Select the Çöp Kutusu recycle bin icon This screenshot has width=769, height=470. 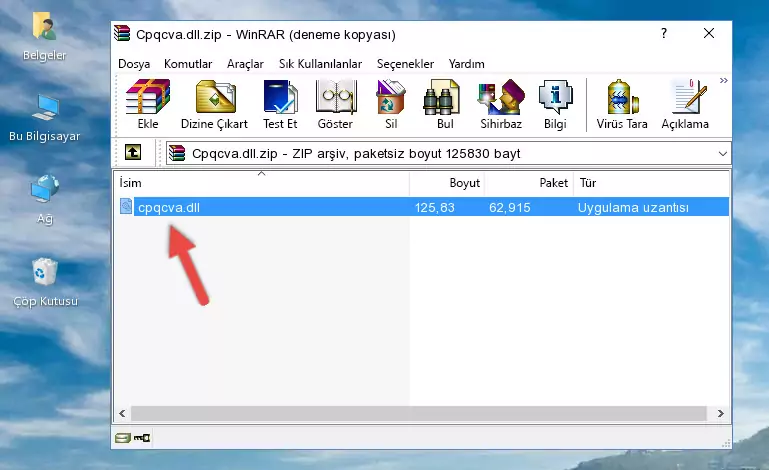click(45, 283)
